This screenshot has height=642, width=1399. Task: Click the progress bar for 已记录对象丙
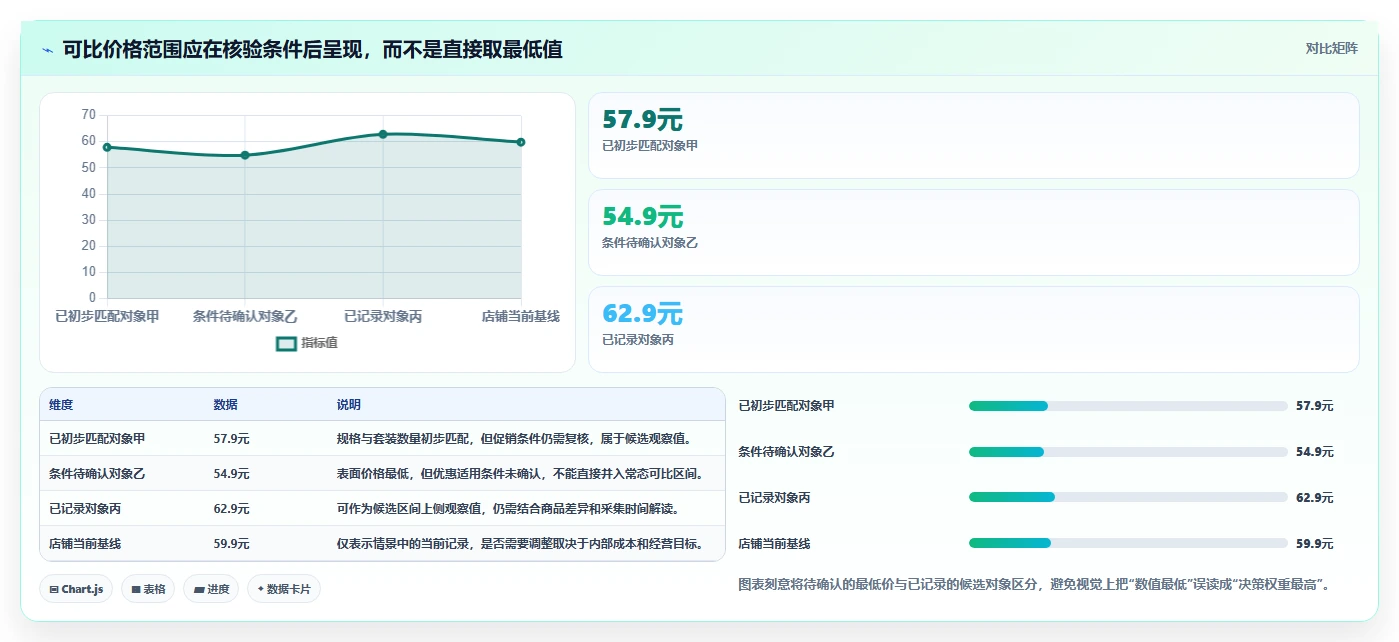(1128, 497)
